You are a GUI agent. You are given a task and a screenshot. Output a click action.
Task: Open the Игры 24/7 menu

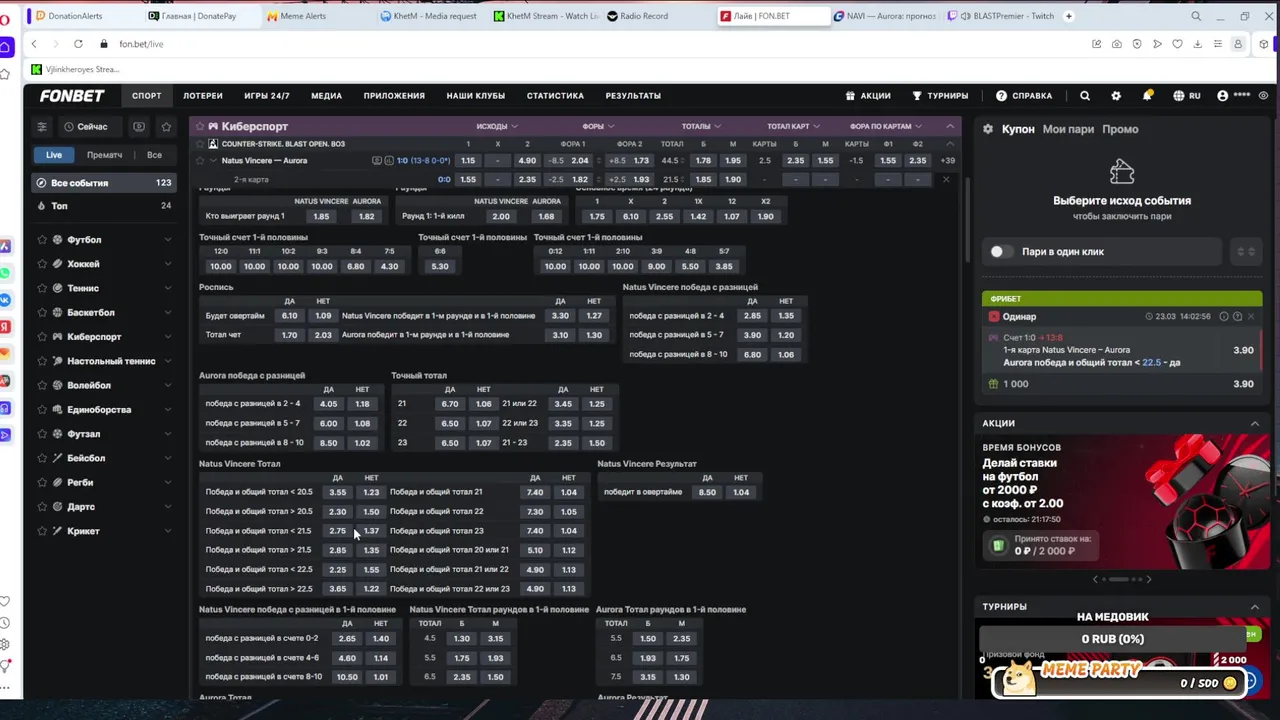pyautogui.click(x=267, y=96)
